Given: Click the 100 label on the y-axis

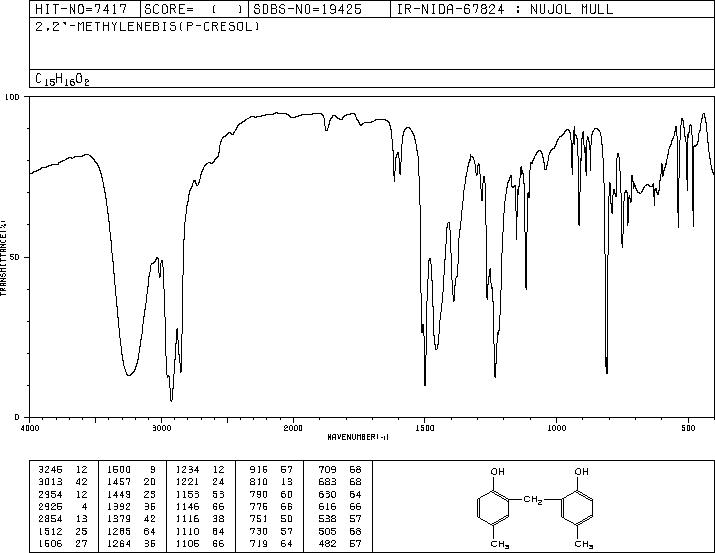Looking at the screenshot, I should pyautogui.click(x=13, y=97).
